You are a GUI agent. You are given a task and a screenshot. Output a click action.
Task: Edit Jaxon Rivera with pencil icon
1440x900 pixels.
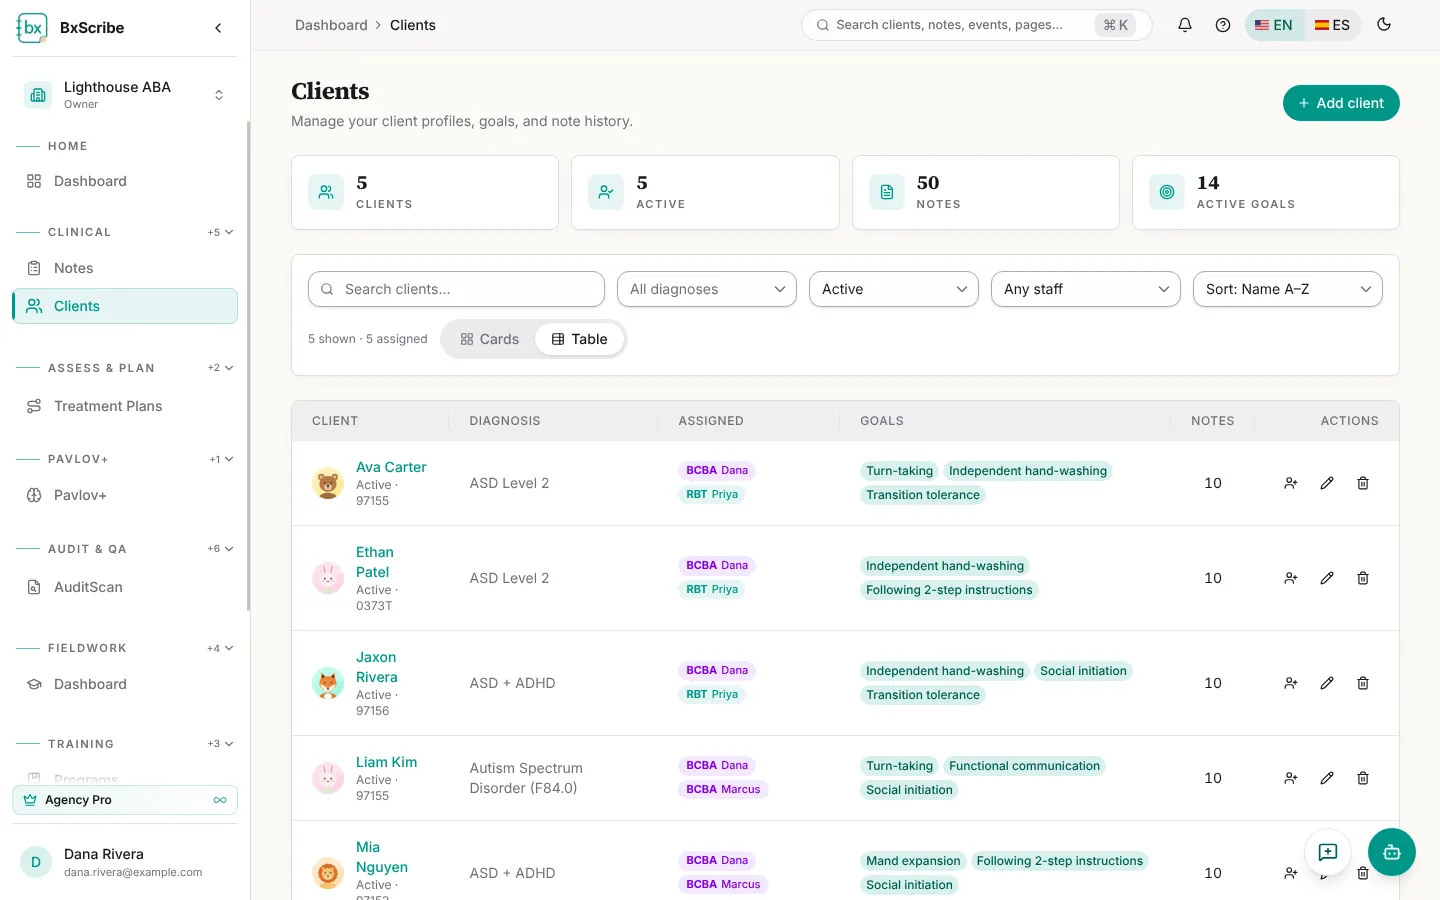click(1327, 683)
